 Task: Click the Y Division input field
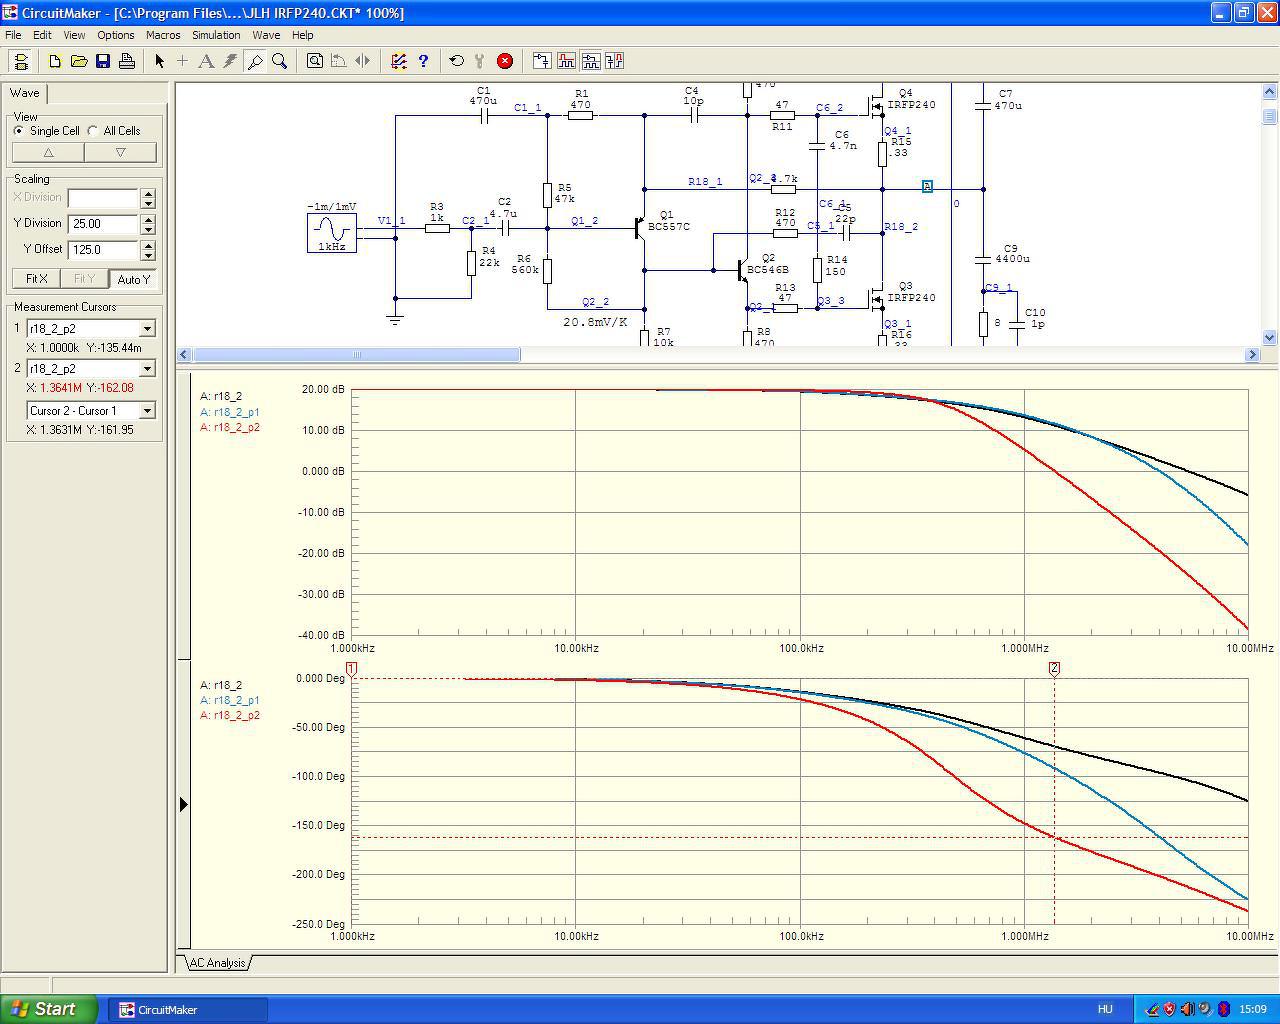pyautogui.click(x=103, y=224)
